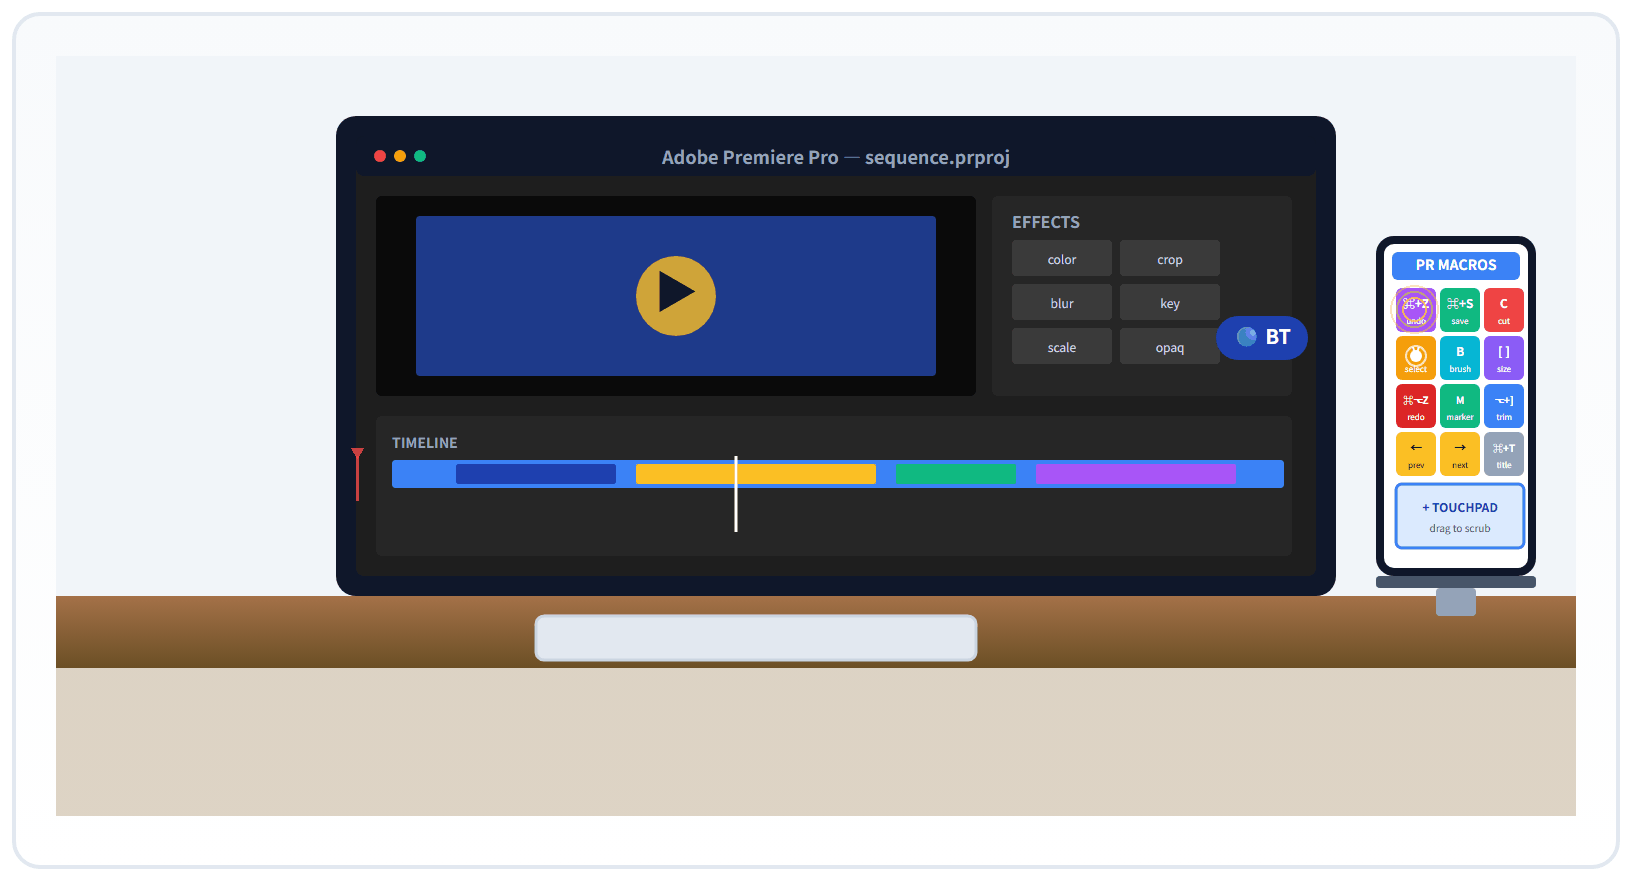Apply the opaq effect
Image resolution: width=1632 pixels, height=881 pixels.
tap(1170, 346)
